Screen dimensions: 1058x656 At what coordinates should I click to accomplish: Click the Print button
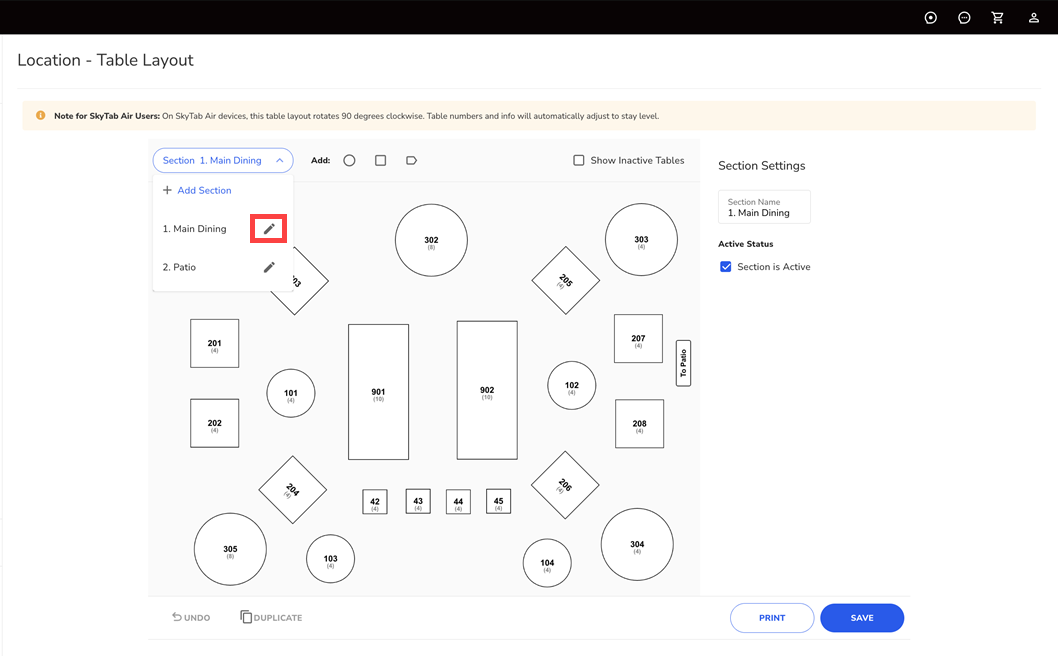[771, 618]
